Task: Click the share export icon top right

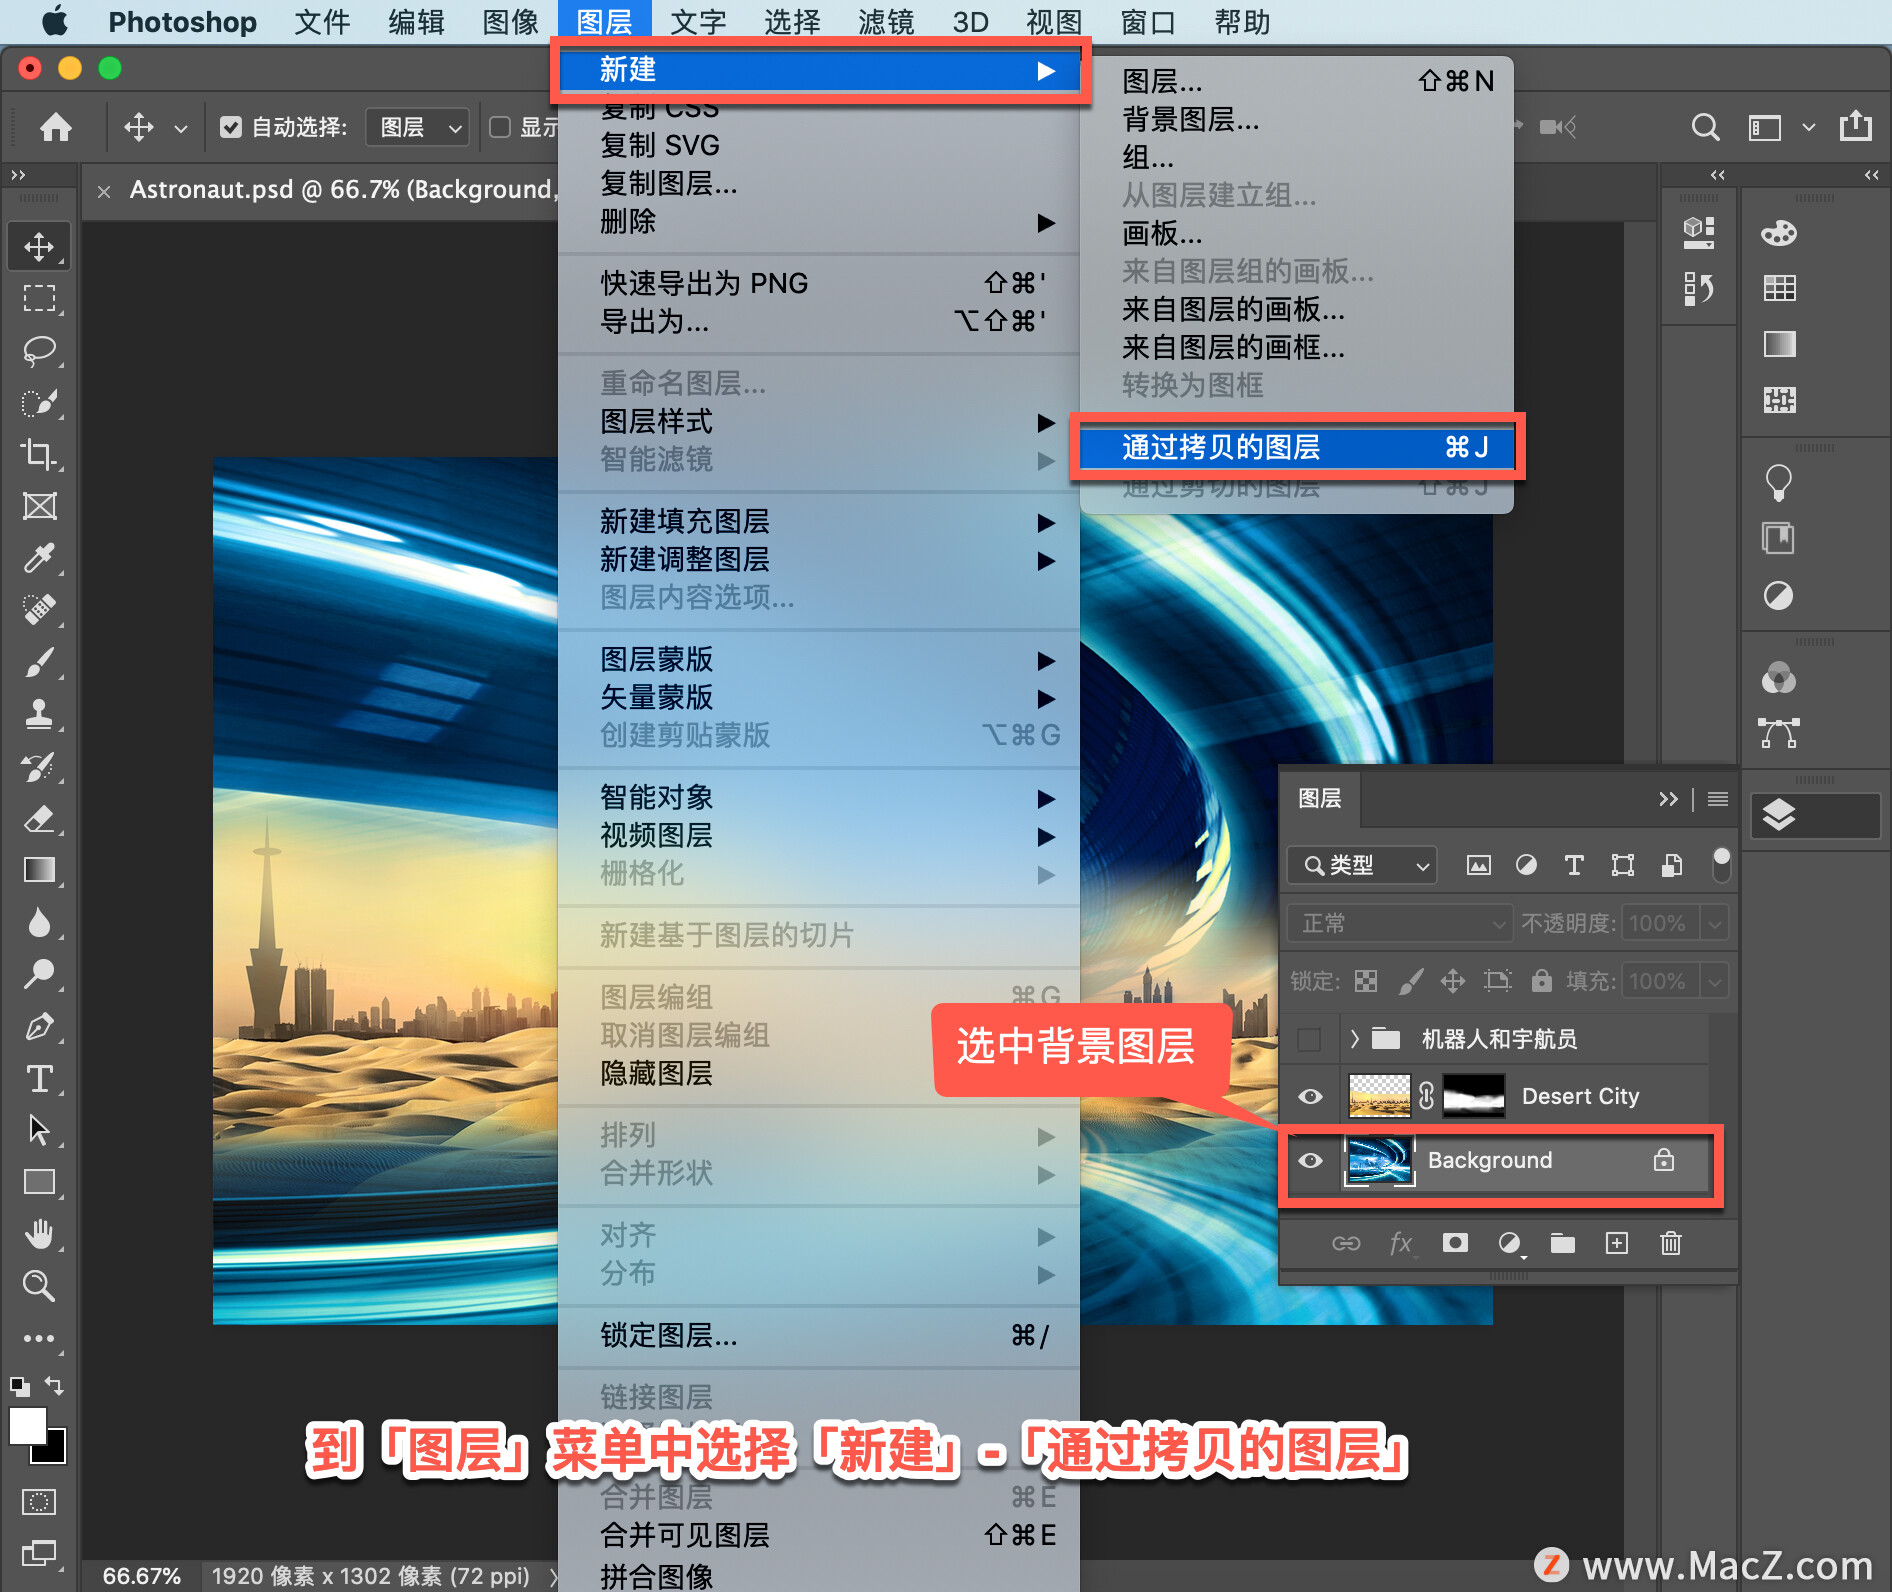Action: click(x=1856, y=126)
